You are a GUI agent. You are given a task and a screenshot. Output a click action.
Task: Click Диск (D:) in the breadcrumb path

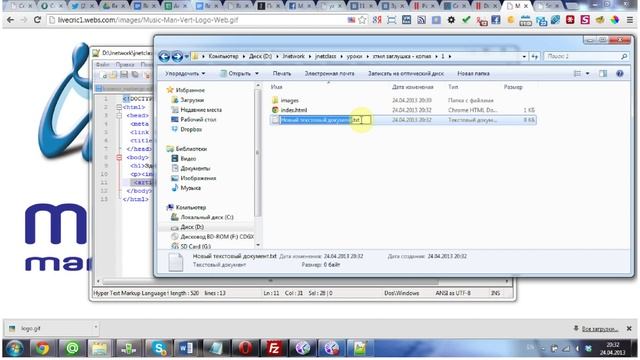pyautogui.click(x=260, y=56)
